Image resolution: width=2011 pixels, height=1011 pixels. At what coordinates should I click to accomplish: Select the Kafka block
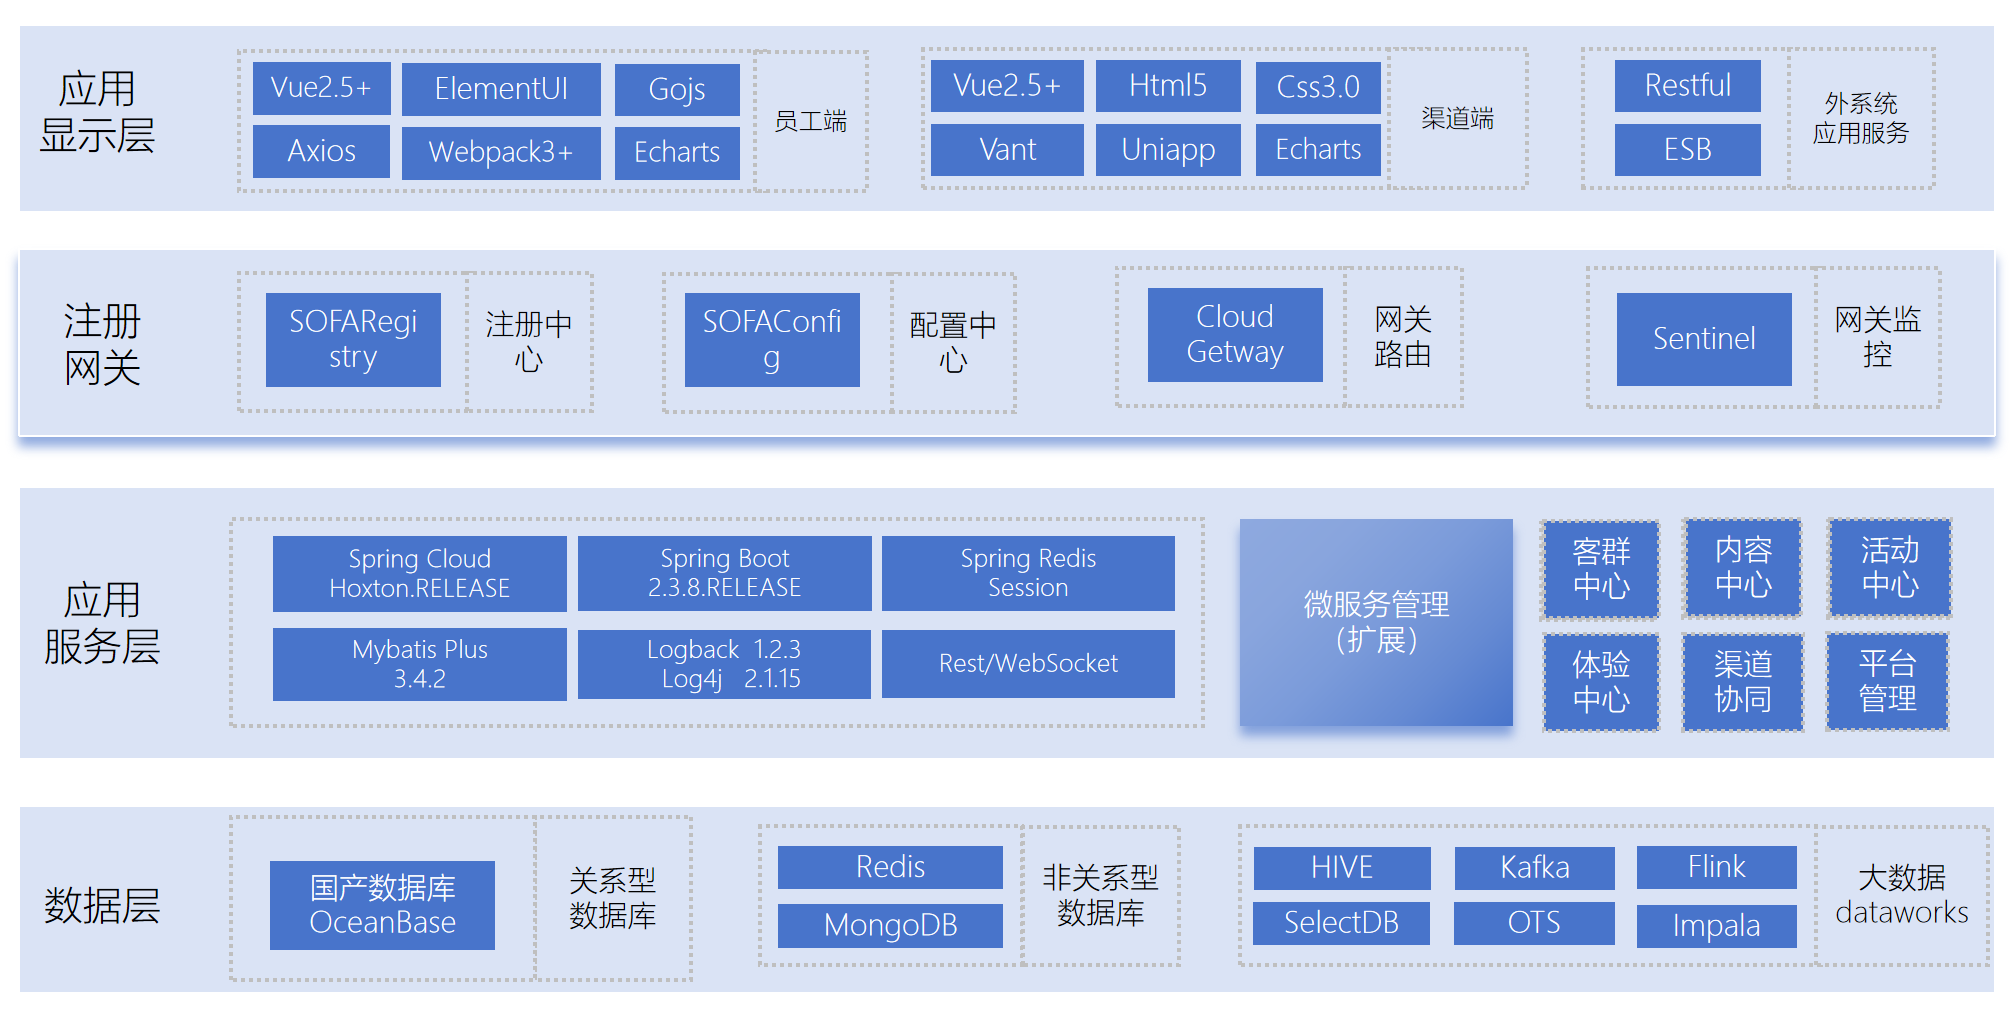pos(1535,868)
